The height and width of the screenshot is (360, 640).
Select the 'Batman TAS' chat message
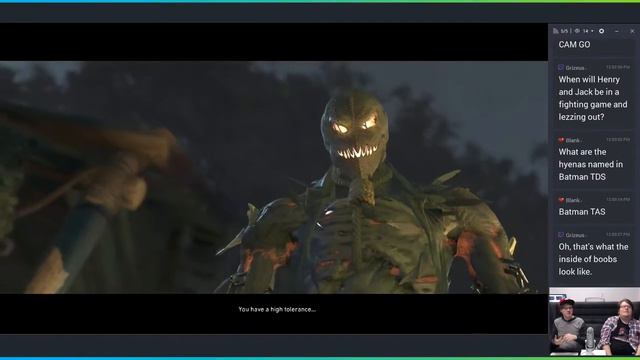582,212
